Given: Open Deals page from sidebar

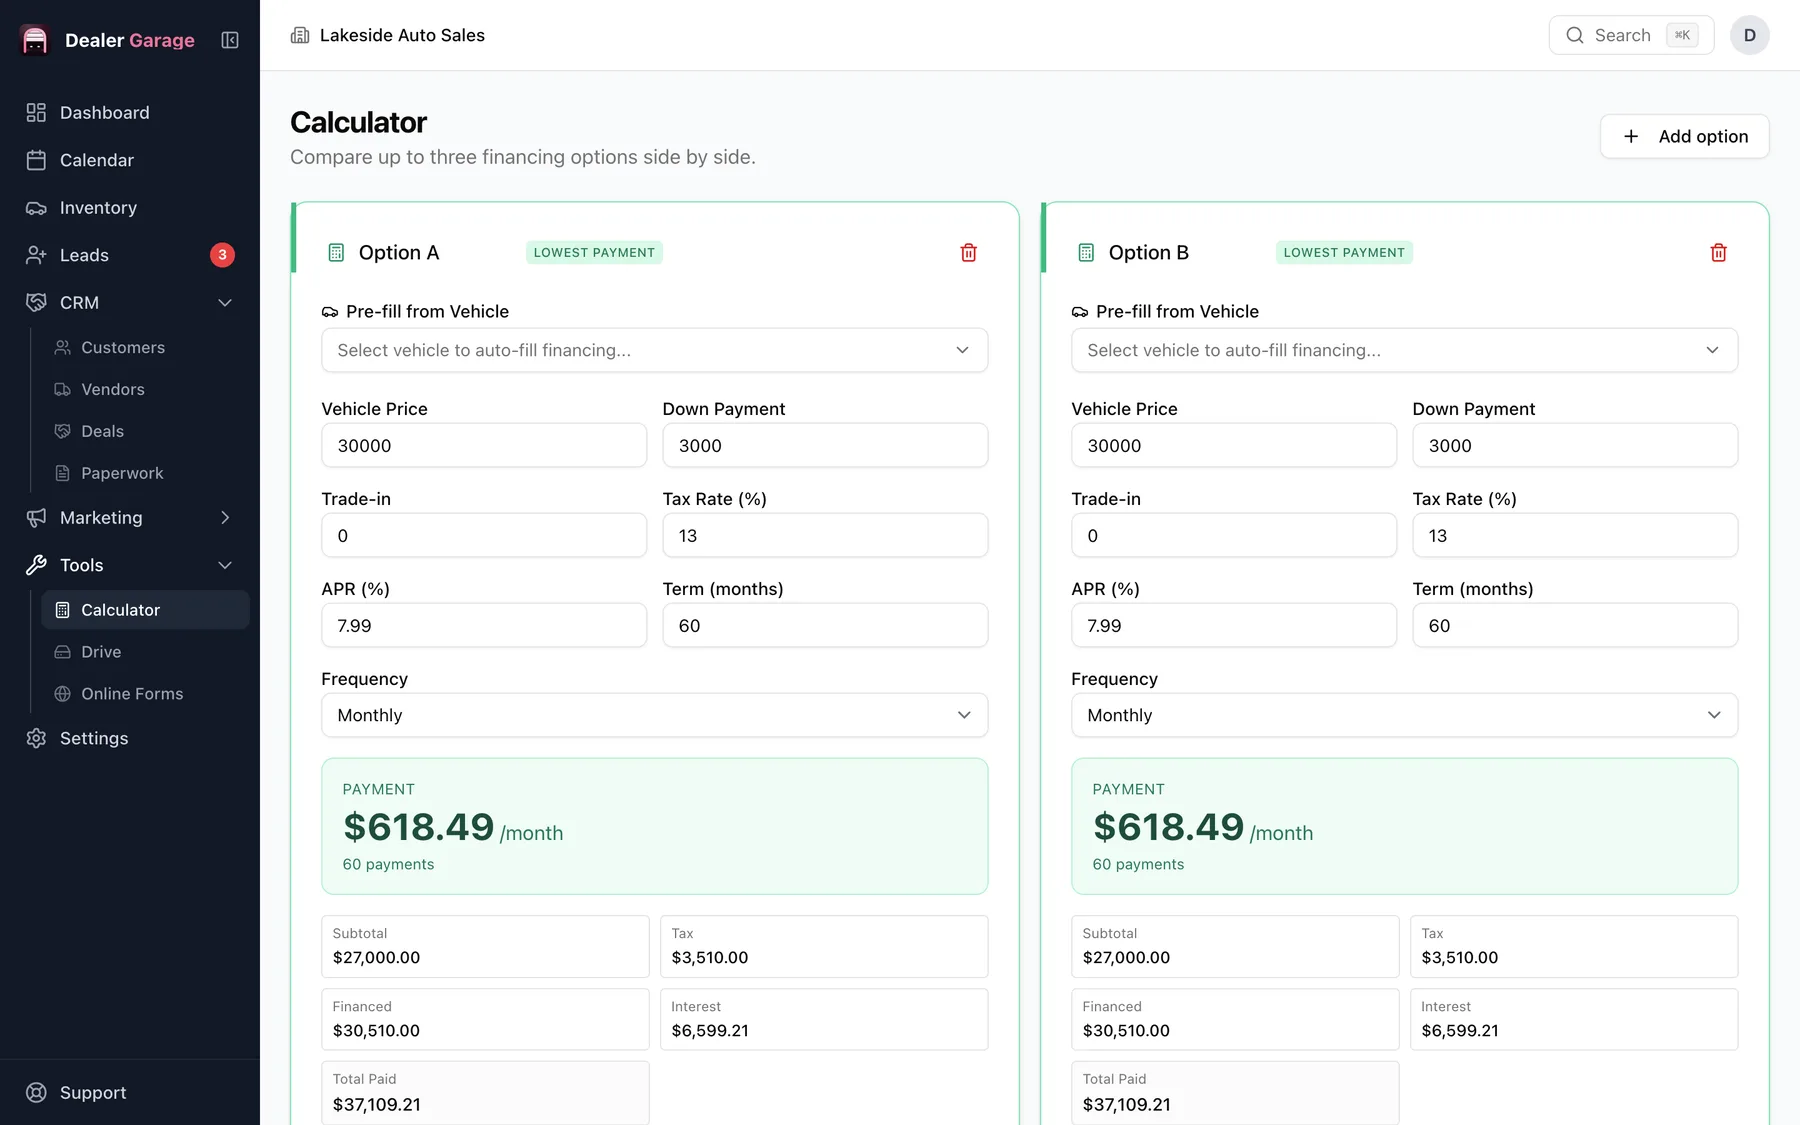Looking at the screenshot, I should (146, 431).
